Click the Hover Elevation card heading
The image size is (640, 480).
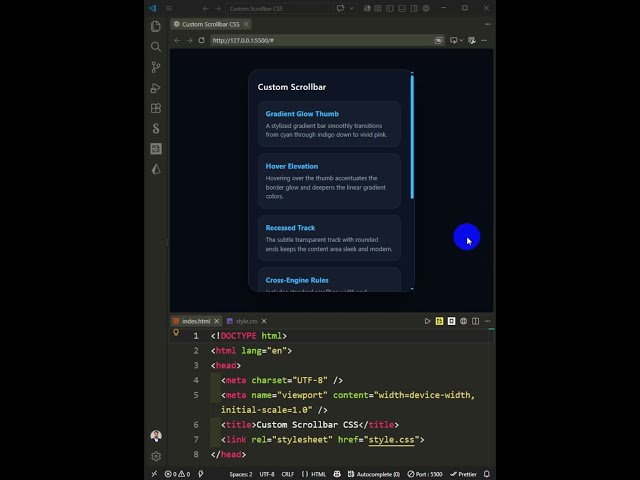click(292, 167)
